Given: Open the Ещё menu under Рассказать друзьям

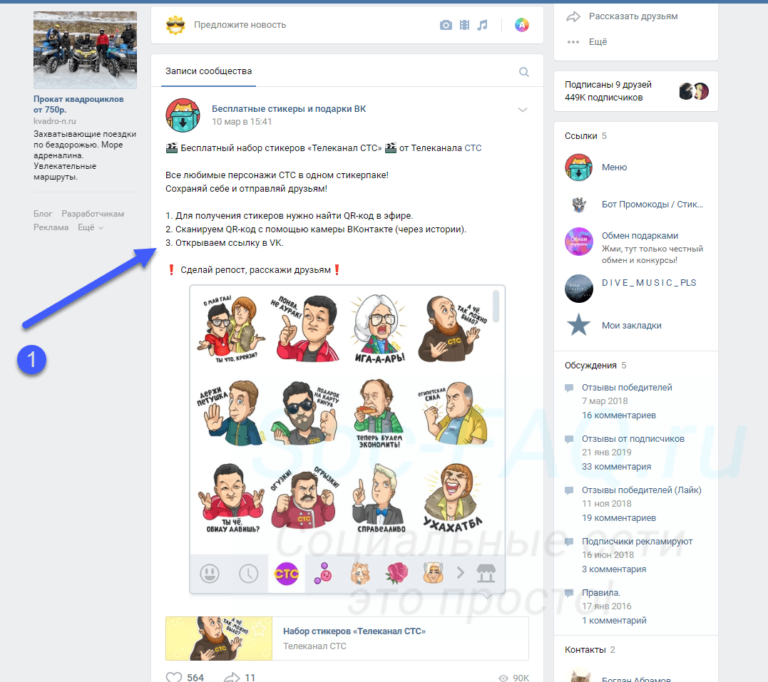Looking at the screenshot, I should 598,42.
